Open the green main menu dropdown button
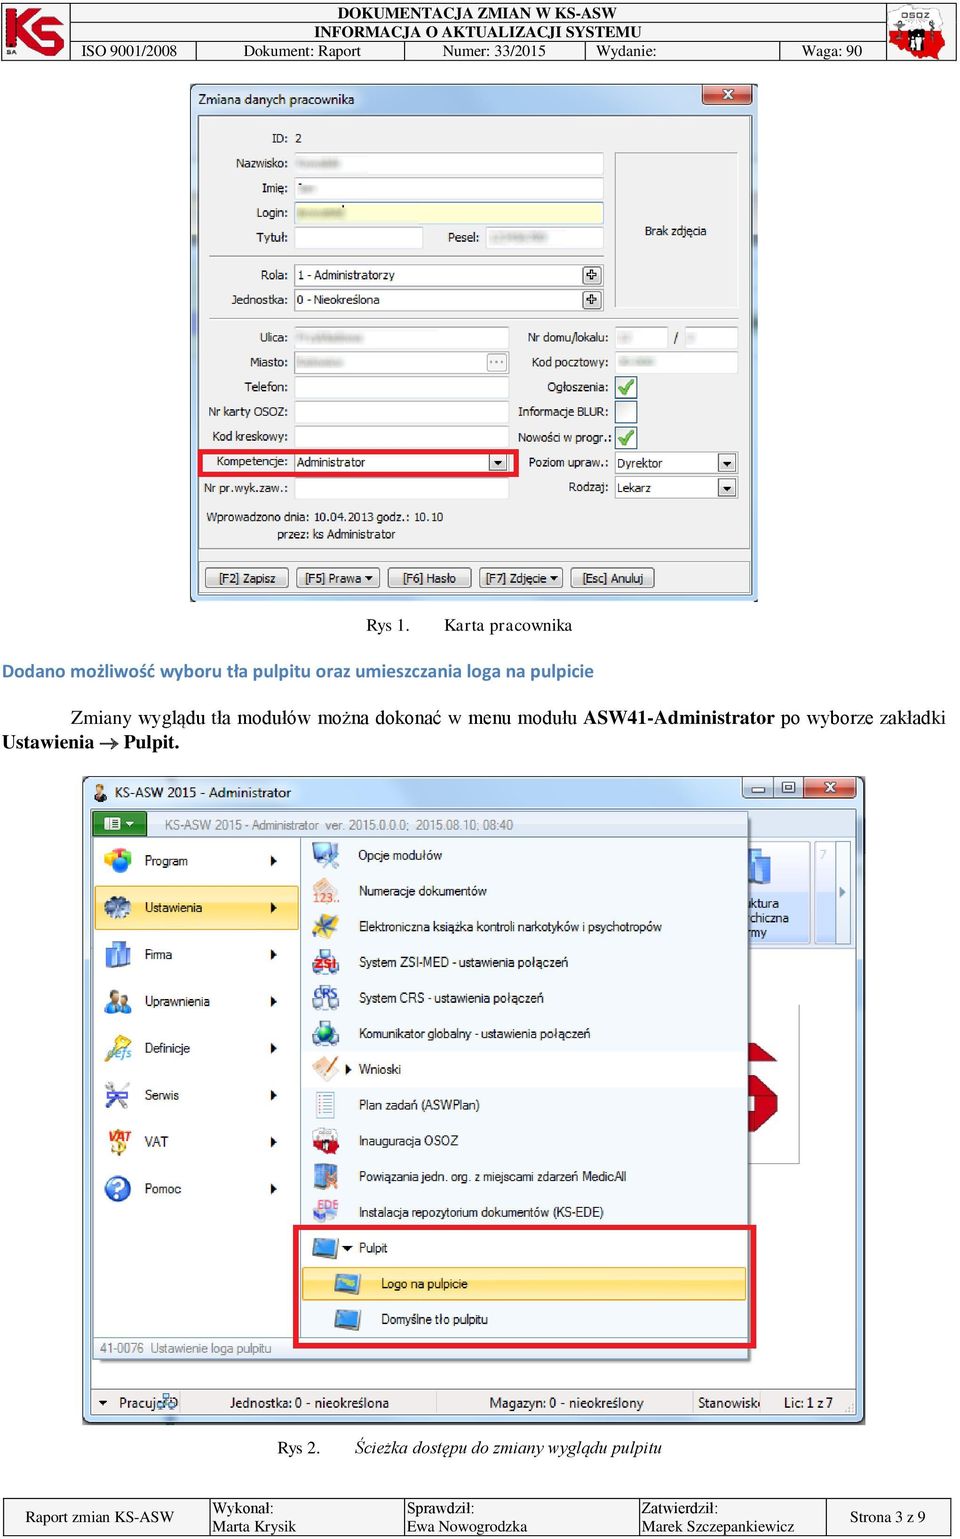Viewport: 960px width, 1539px height. [x=119, y=824]
